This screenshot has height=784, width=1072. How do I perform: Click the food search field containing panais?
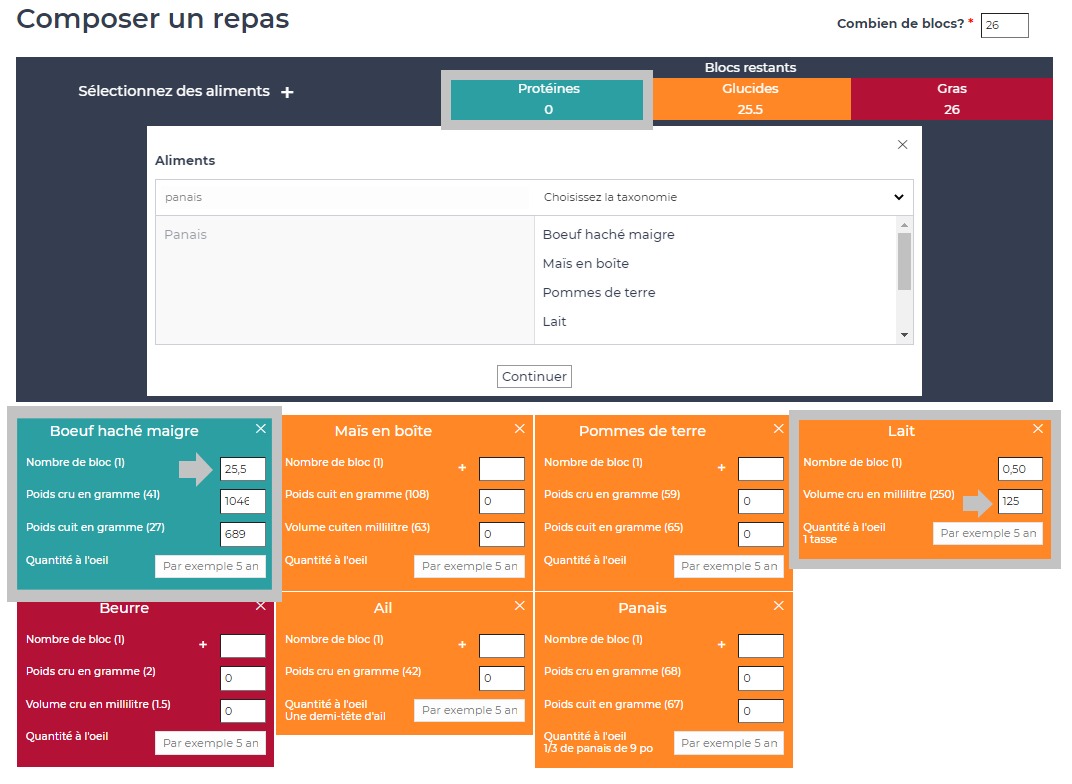pyautogui.click(x=343, y=198)
